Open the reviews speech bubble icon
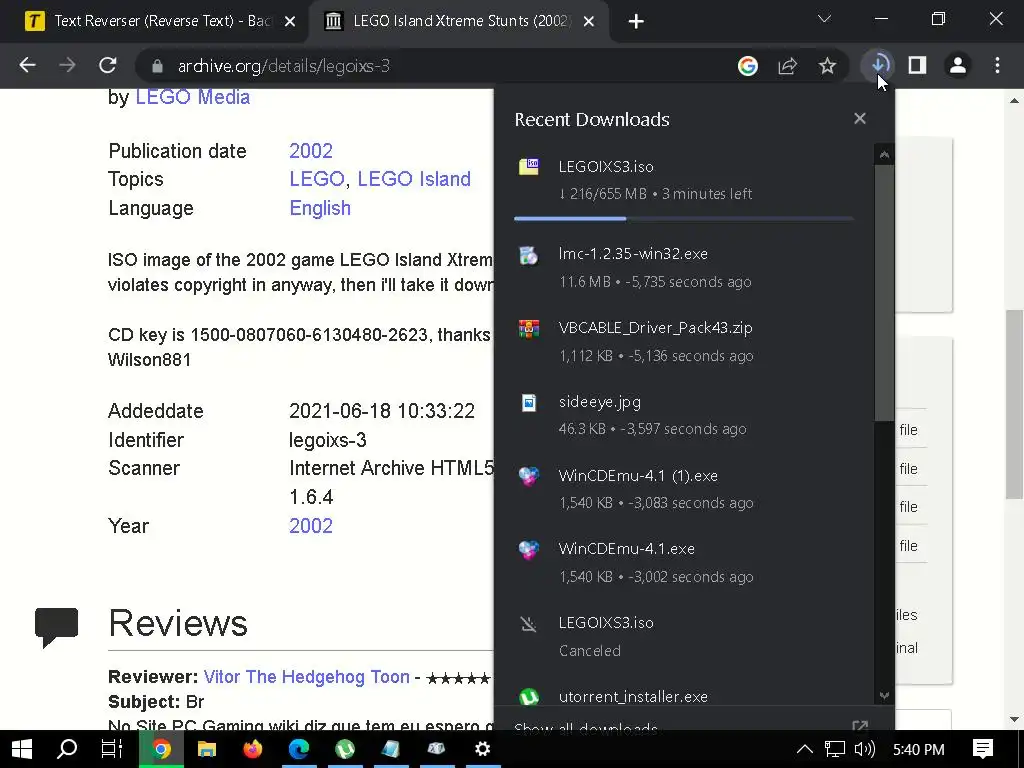1024x768 pixels. coord(56,626)
